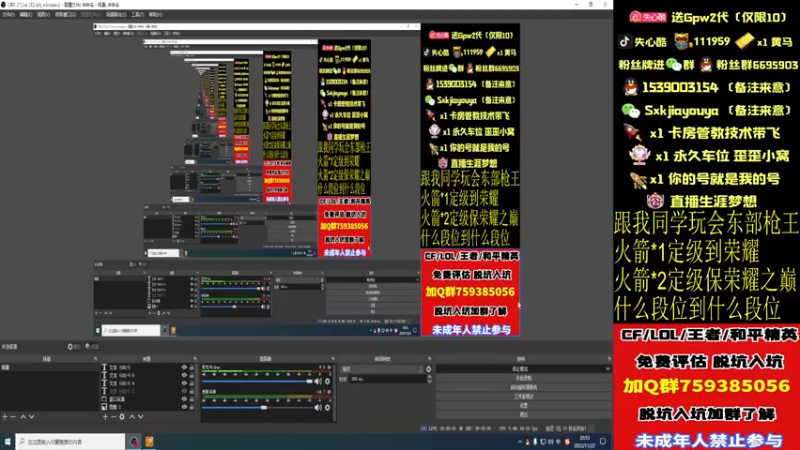Open 设置 from Controls panel
The image size is (800, 450).
pos(523,406)
